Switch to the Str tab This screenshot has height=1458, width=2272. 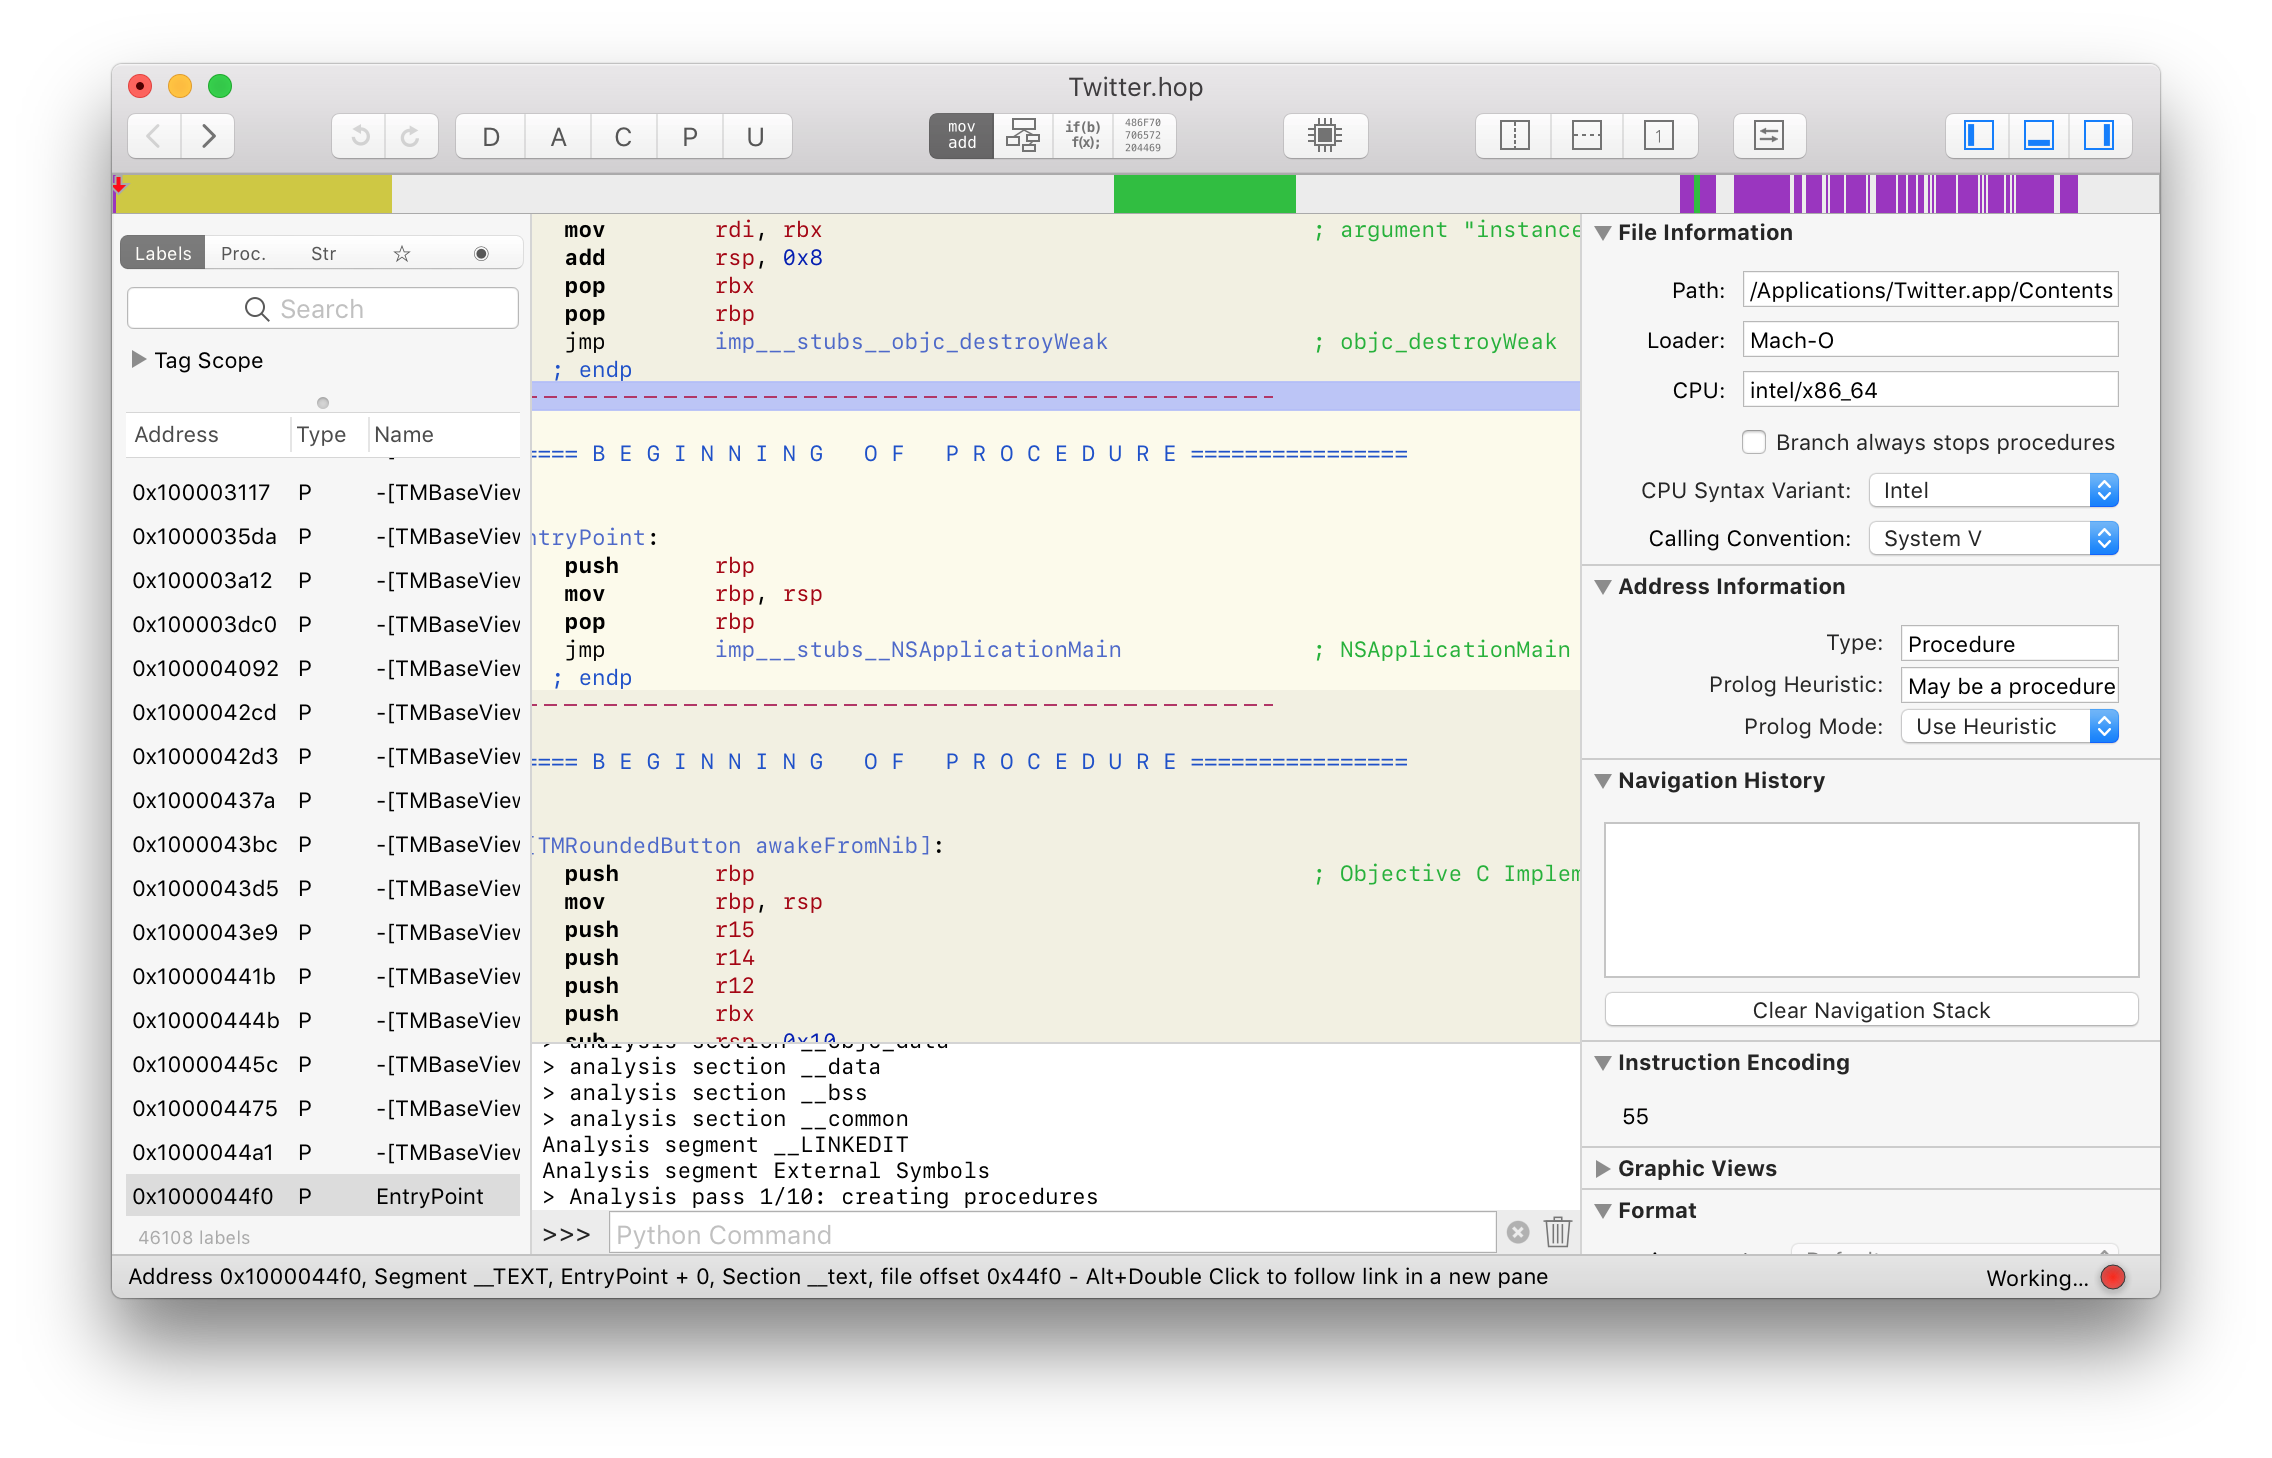click(323, 253)
